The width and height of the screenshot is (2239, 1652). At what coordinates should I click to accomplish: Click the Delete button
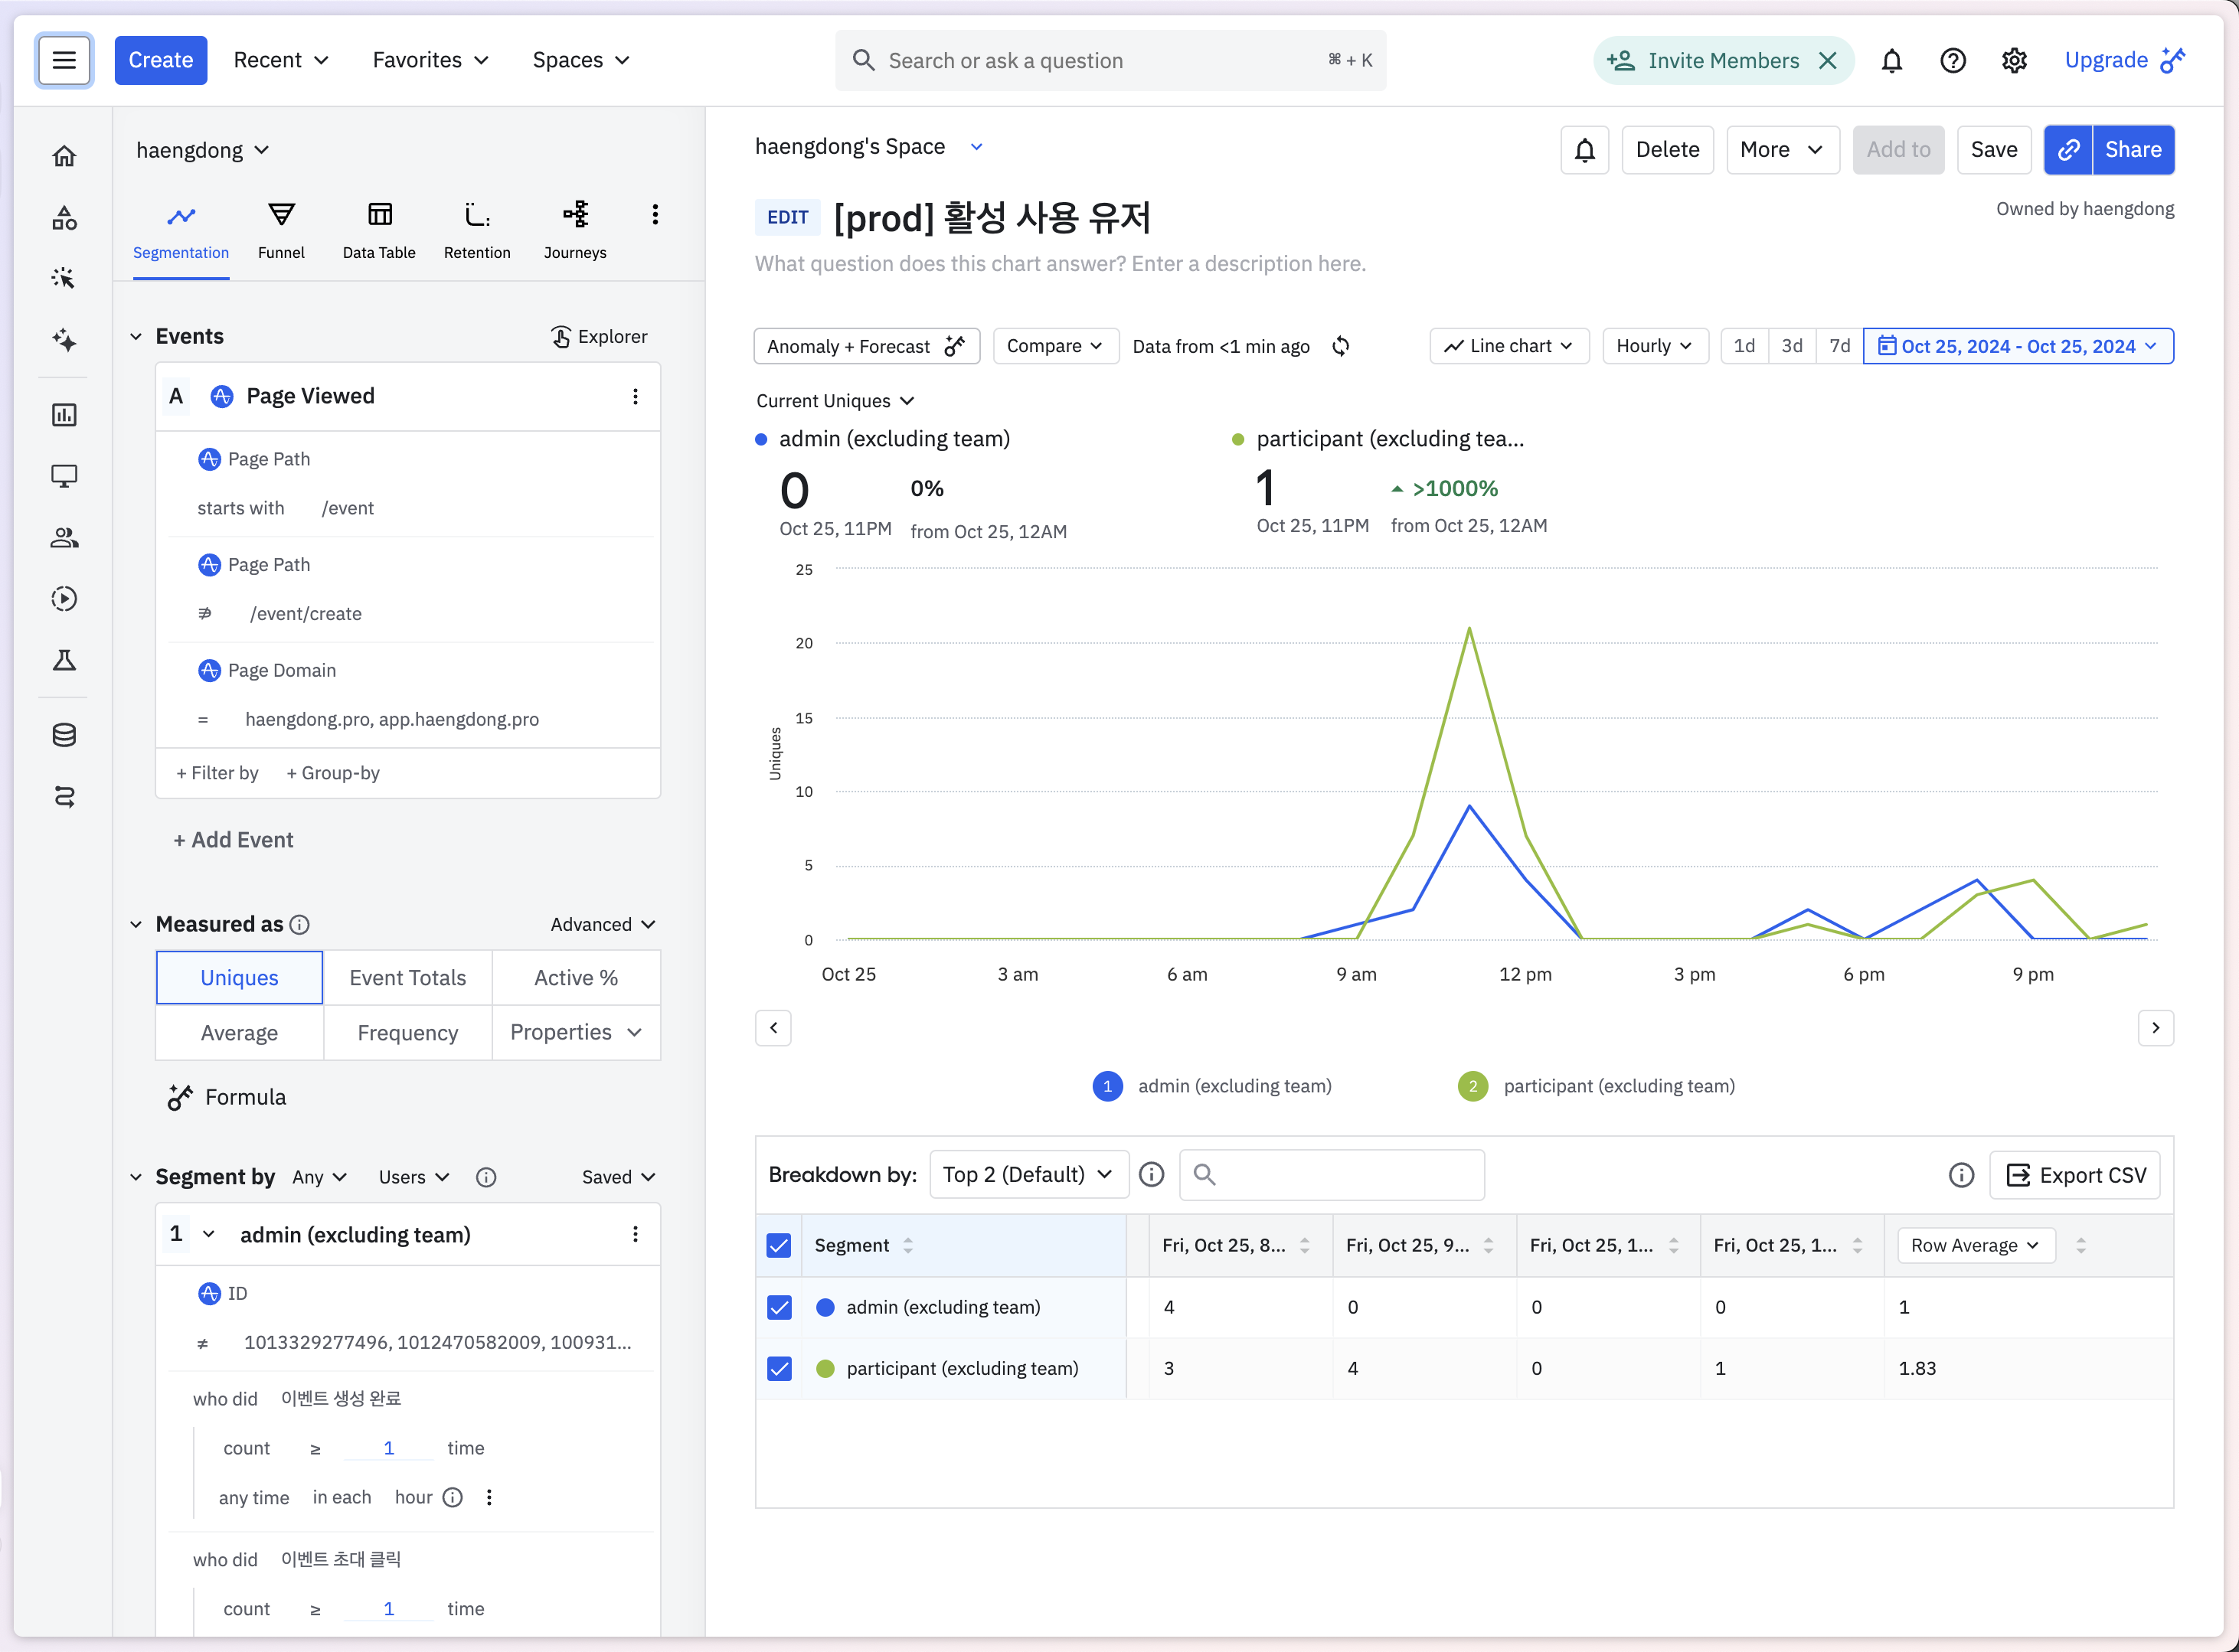coord(1667,150)
